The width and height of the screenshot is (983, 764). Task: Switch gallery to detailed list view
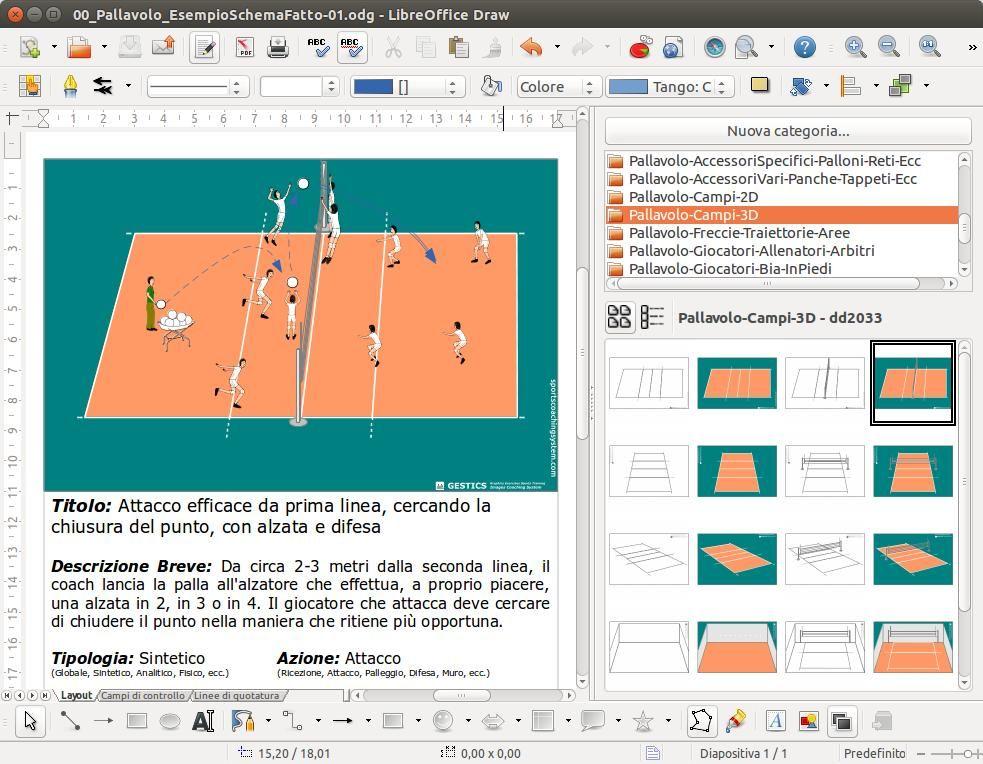652,317
